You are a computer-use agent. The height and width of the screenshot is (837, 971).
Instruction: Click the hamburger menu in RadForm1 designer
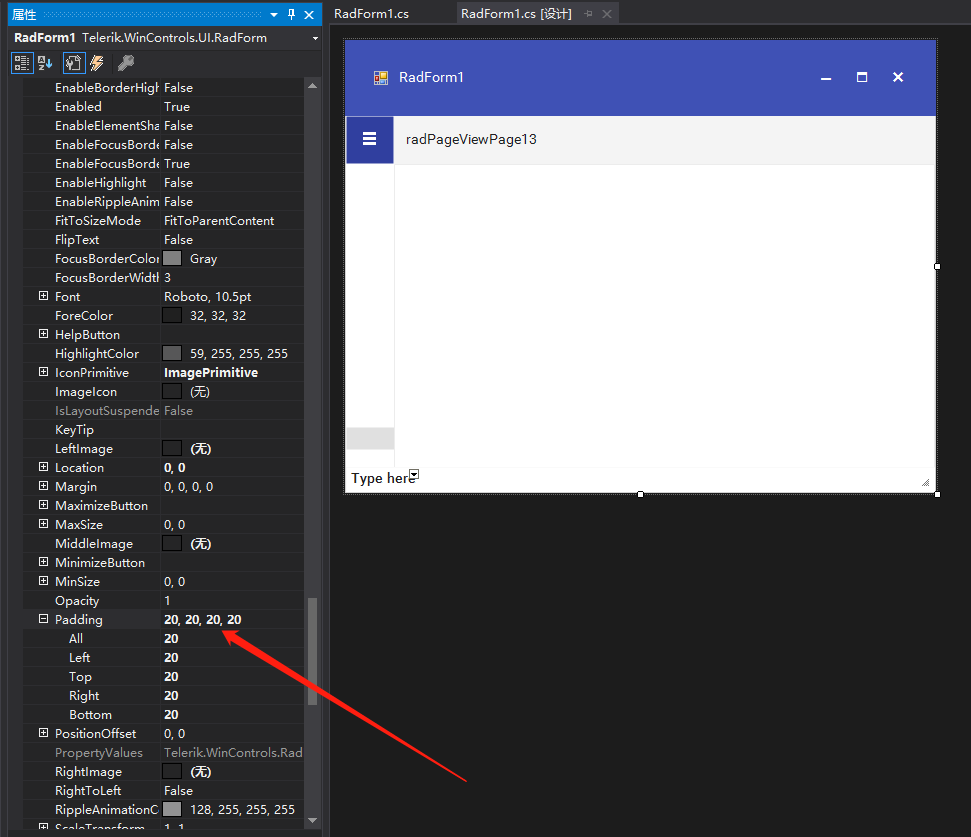(x=370, y=139)
